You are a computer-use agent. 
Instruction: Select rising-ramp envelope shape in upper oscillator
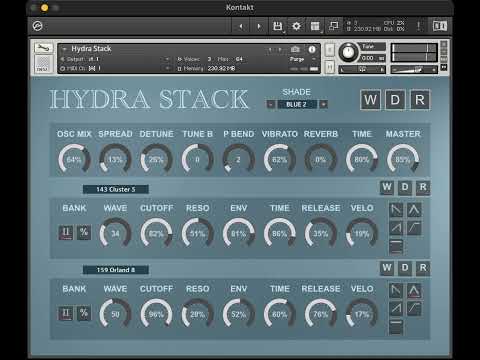tap(396, 228)
